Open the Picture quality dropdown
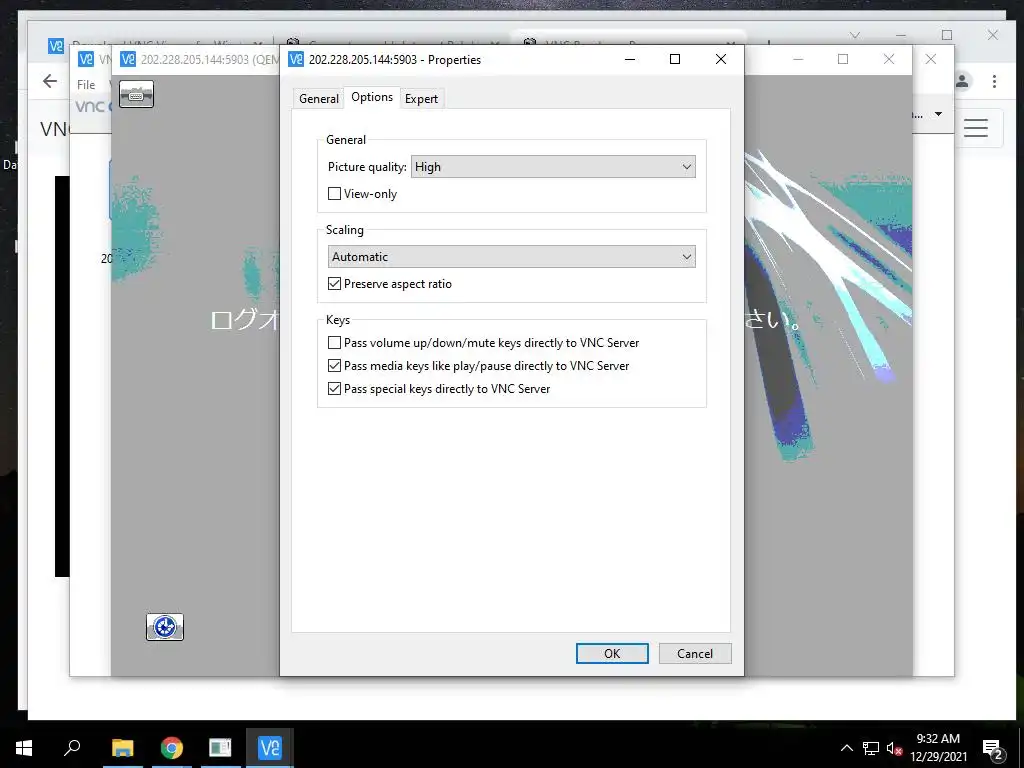This screenshot has width=1024, height=768. (553, 167)
